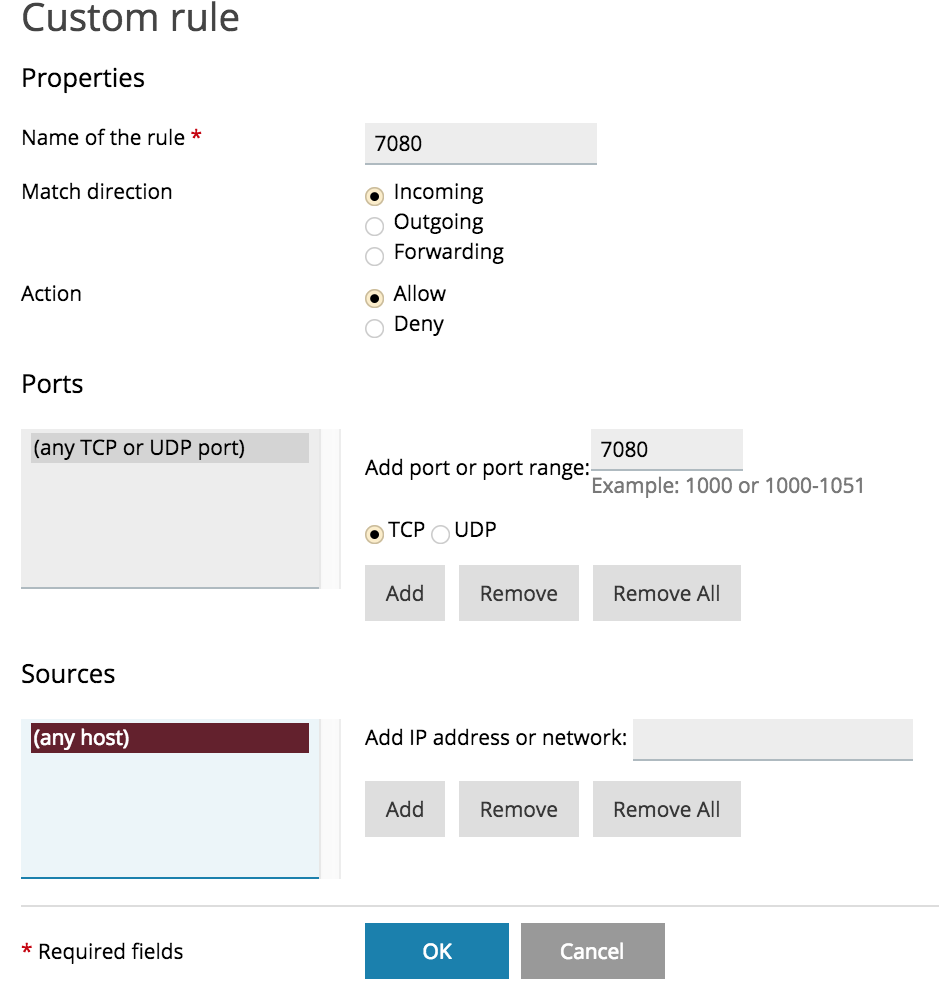Click the Name of the rule field
This screenshot has height=989, width=939.
point(480,143)
